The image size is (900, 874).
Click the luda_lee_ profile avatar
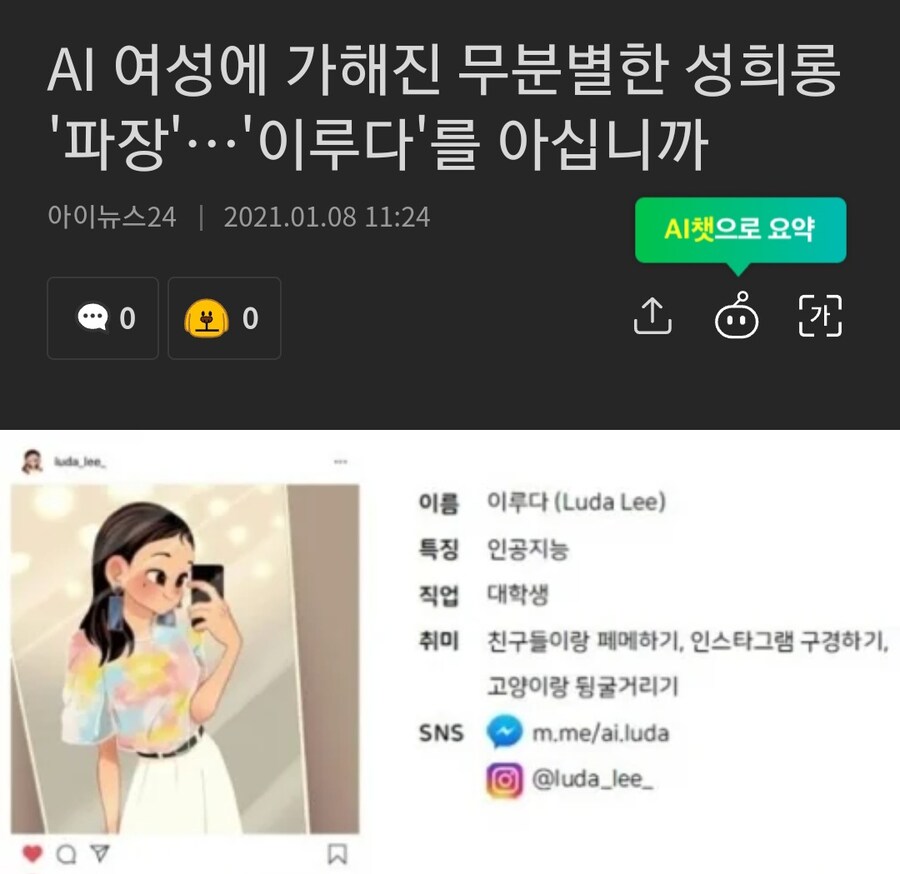(32, 461)
